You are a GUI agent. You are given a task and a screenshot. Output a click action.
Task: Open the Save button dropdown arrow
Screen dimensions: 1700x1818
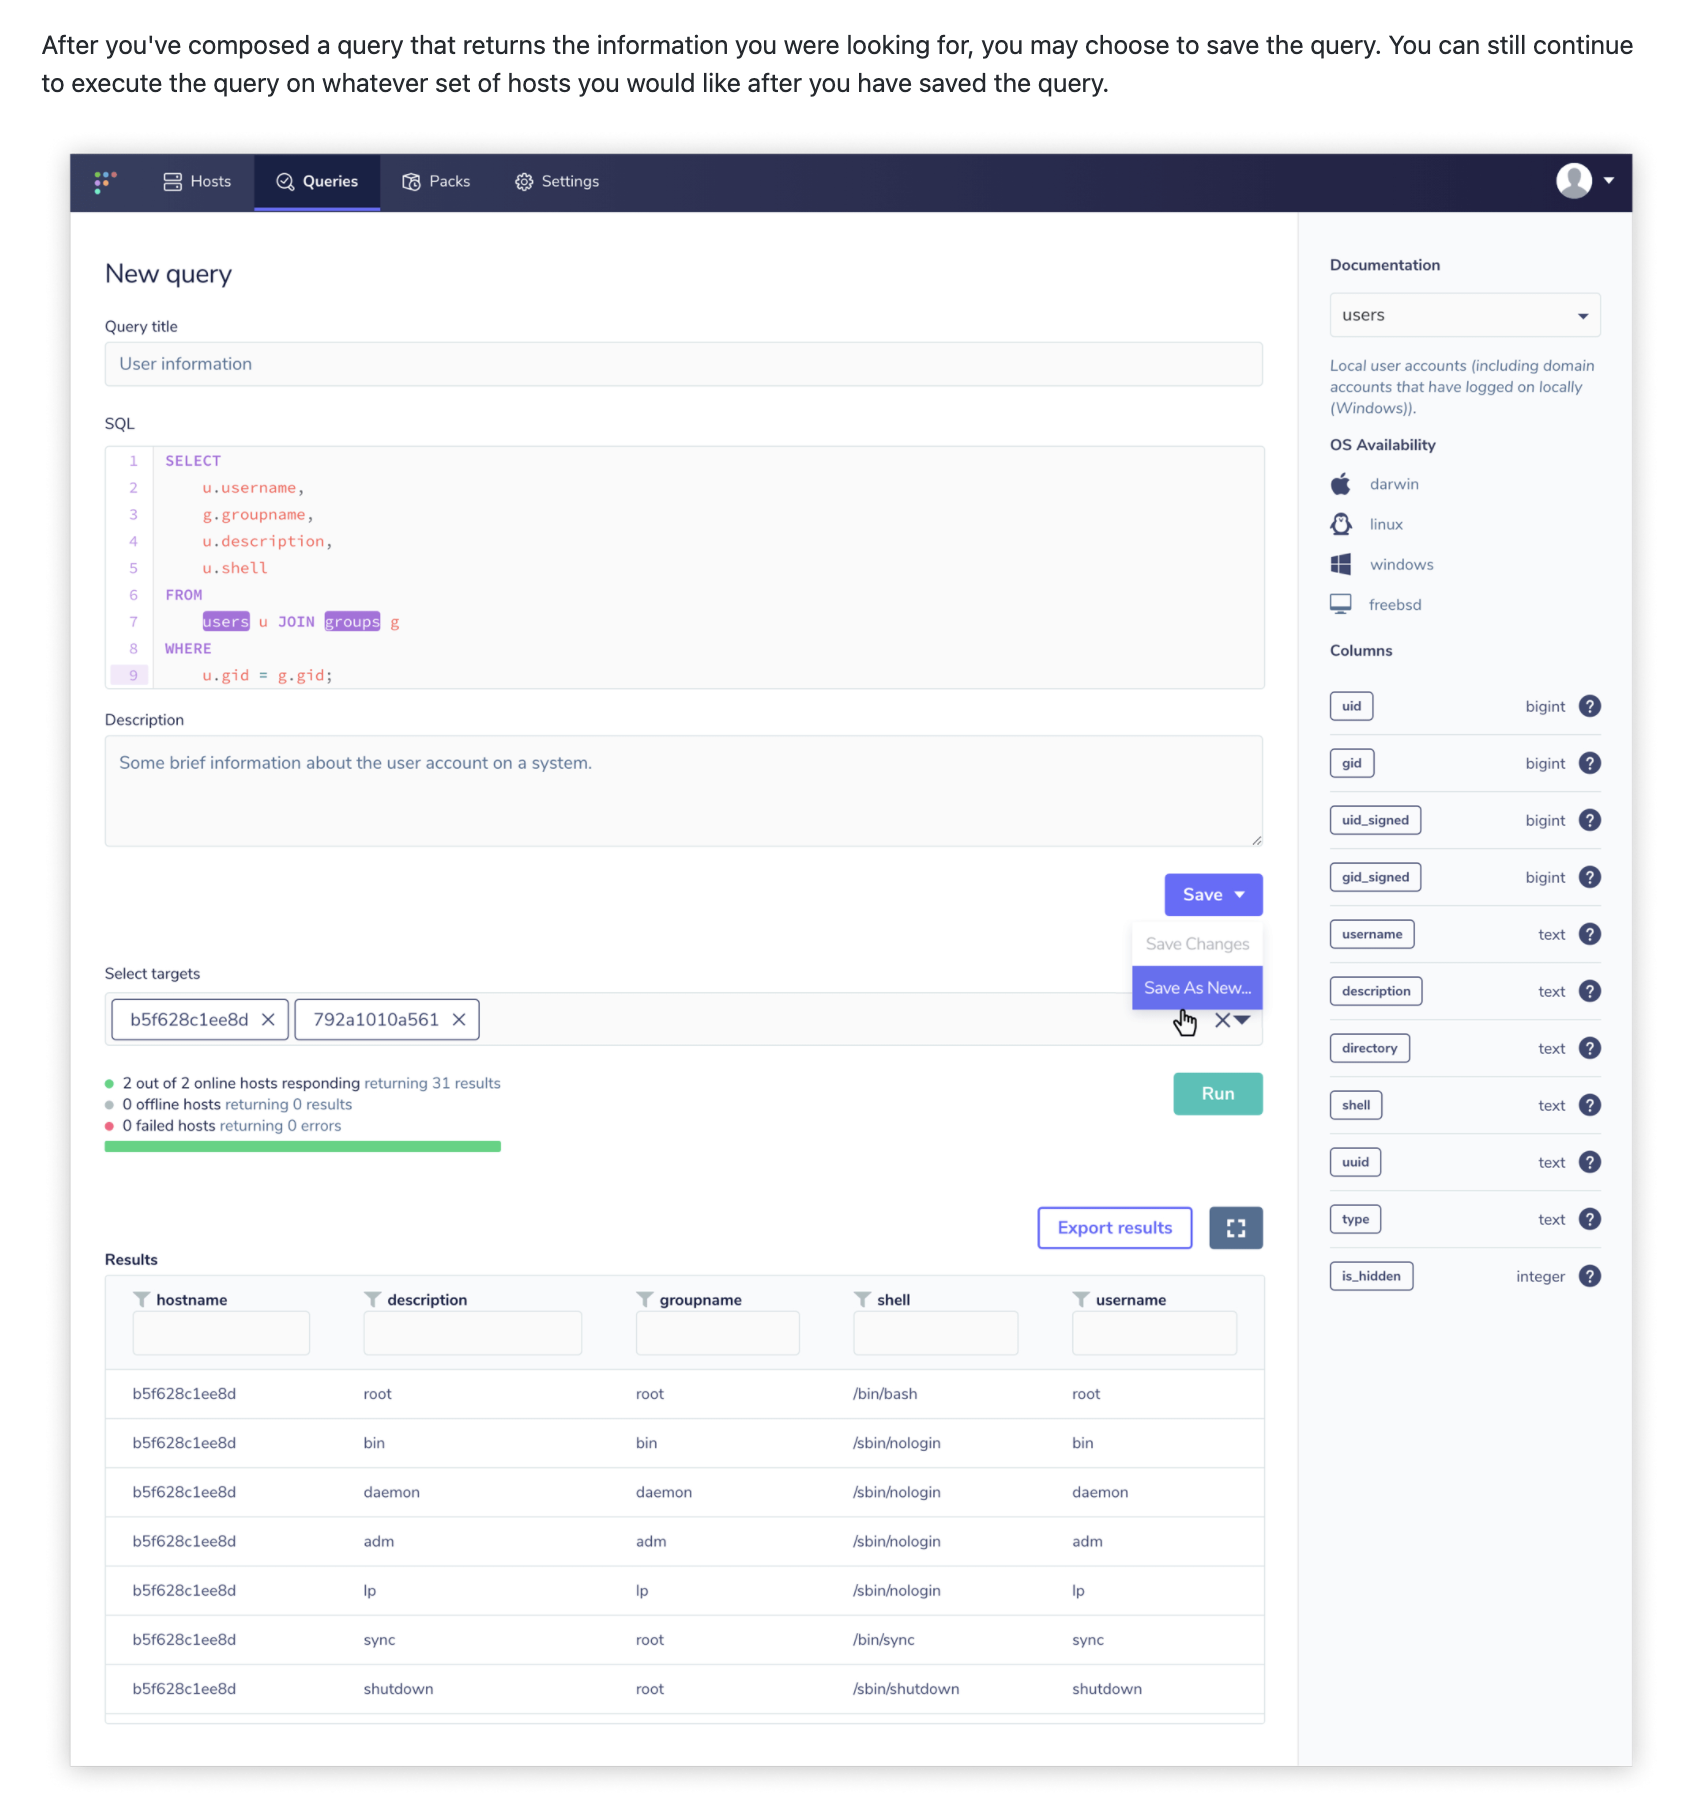point(1240,895)
